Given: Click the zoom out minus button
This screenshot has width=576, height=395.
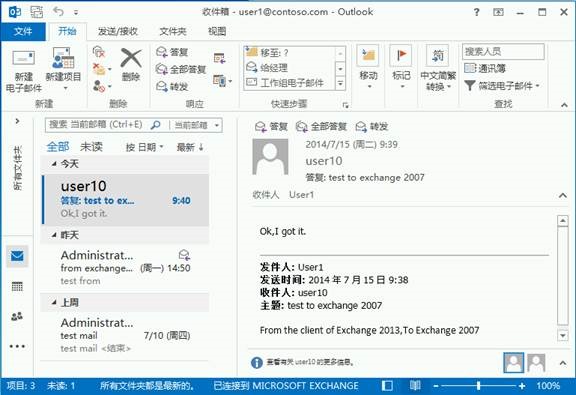Looking at the screenshot, I should tap(436, 386).
